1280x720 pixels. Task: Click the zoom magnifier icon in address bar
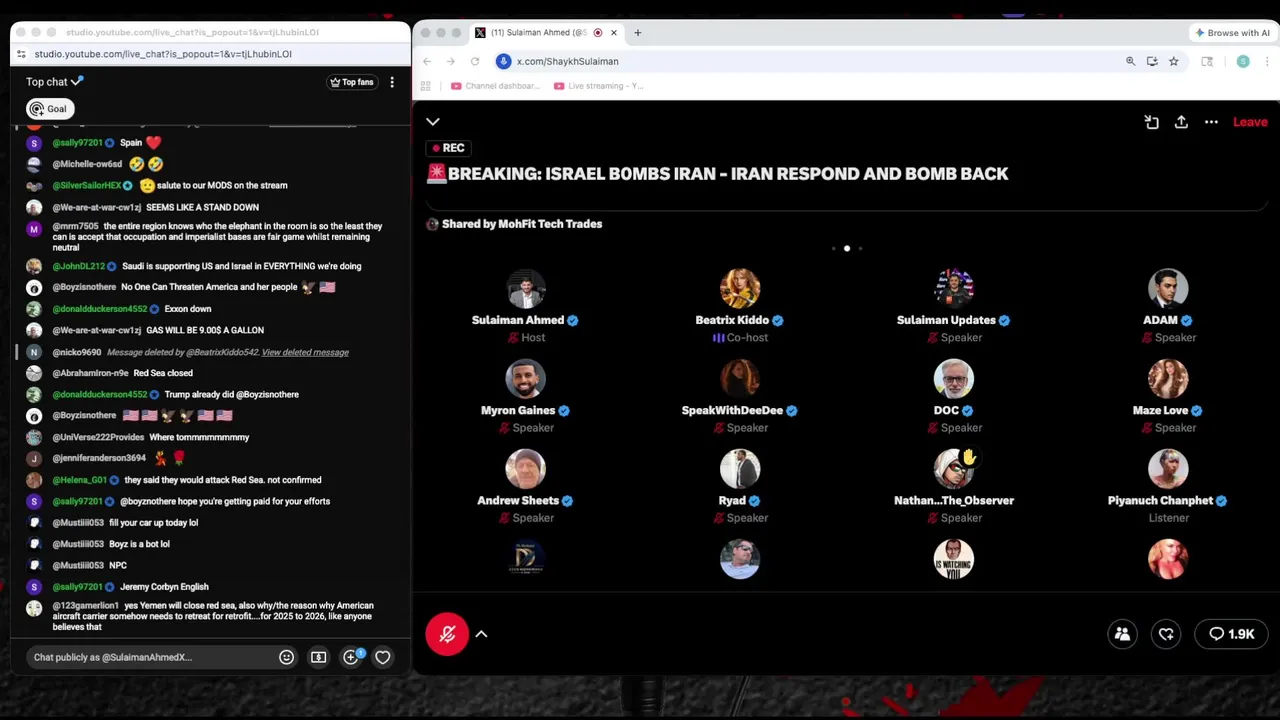click(1131, 61)
